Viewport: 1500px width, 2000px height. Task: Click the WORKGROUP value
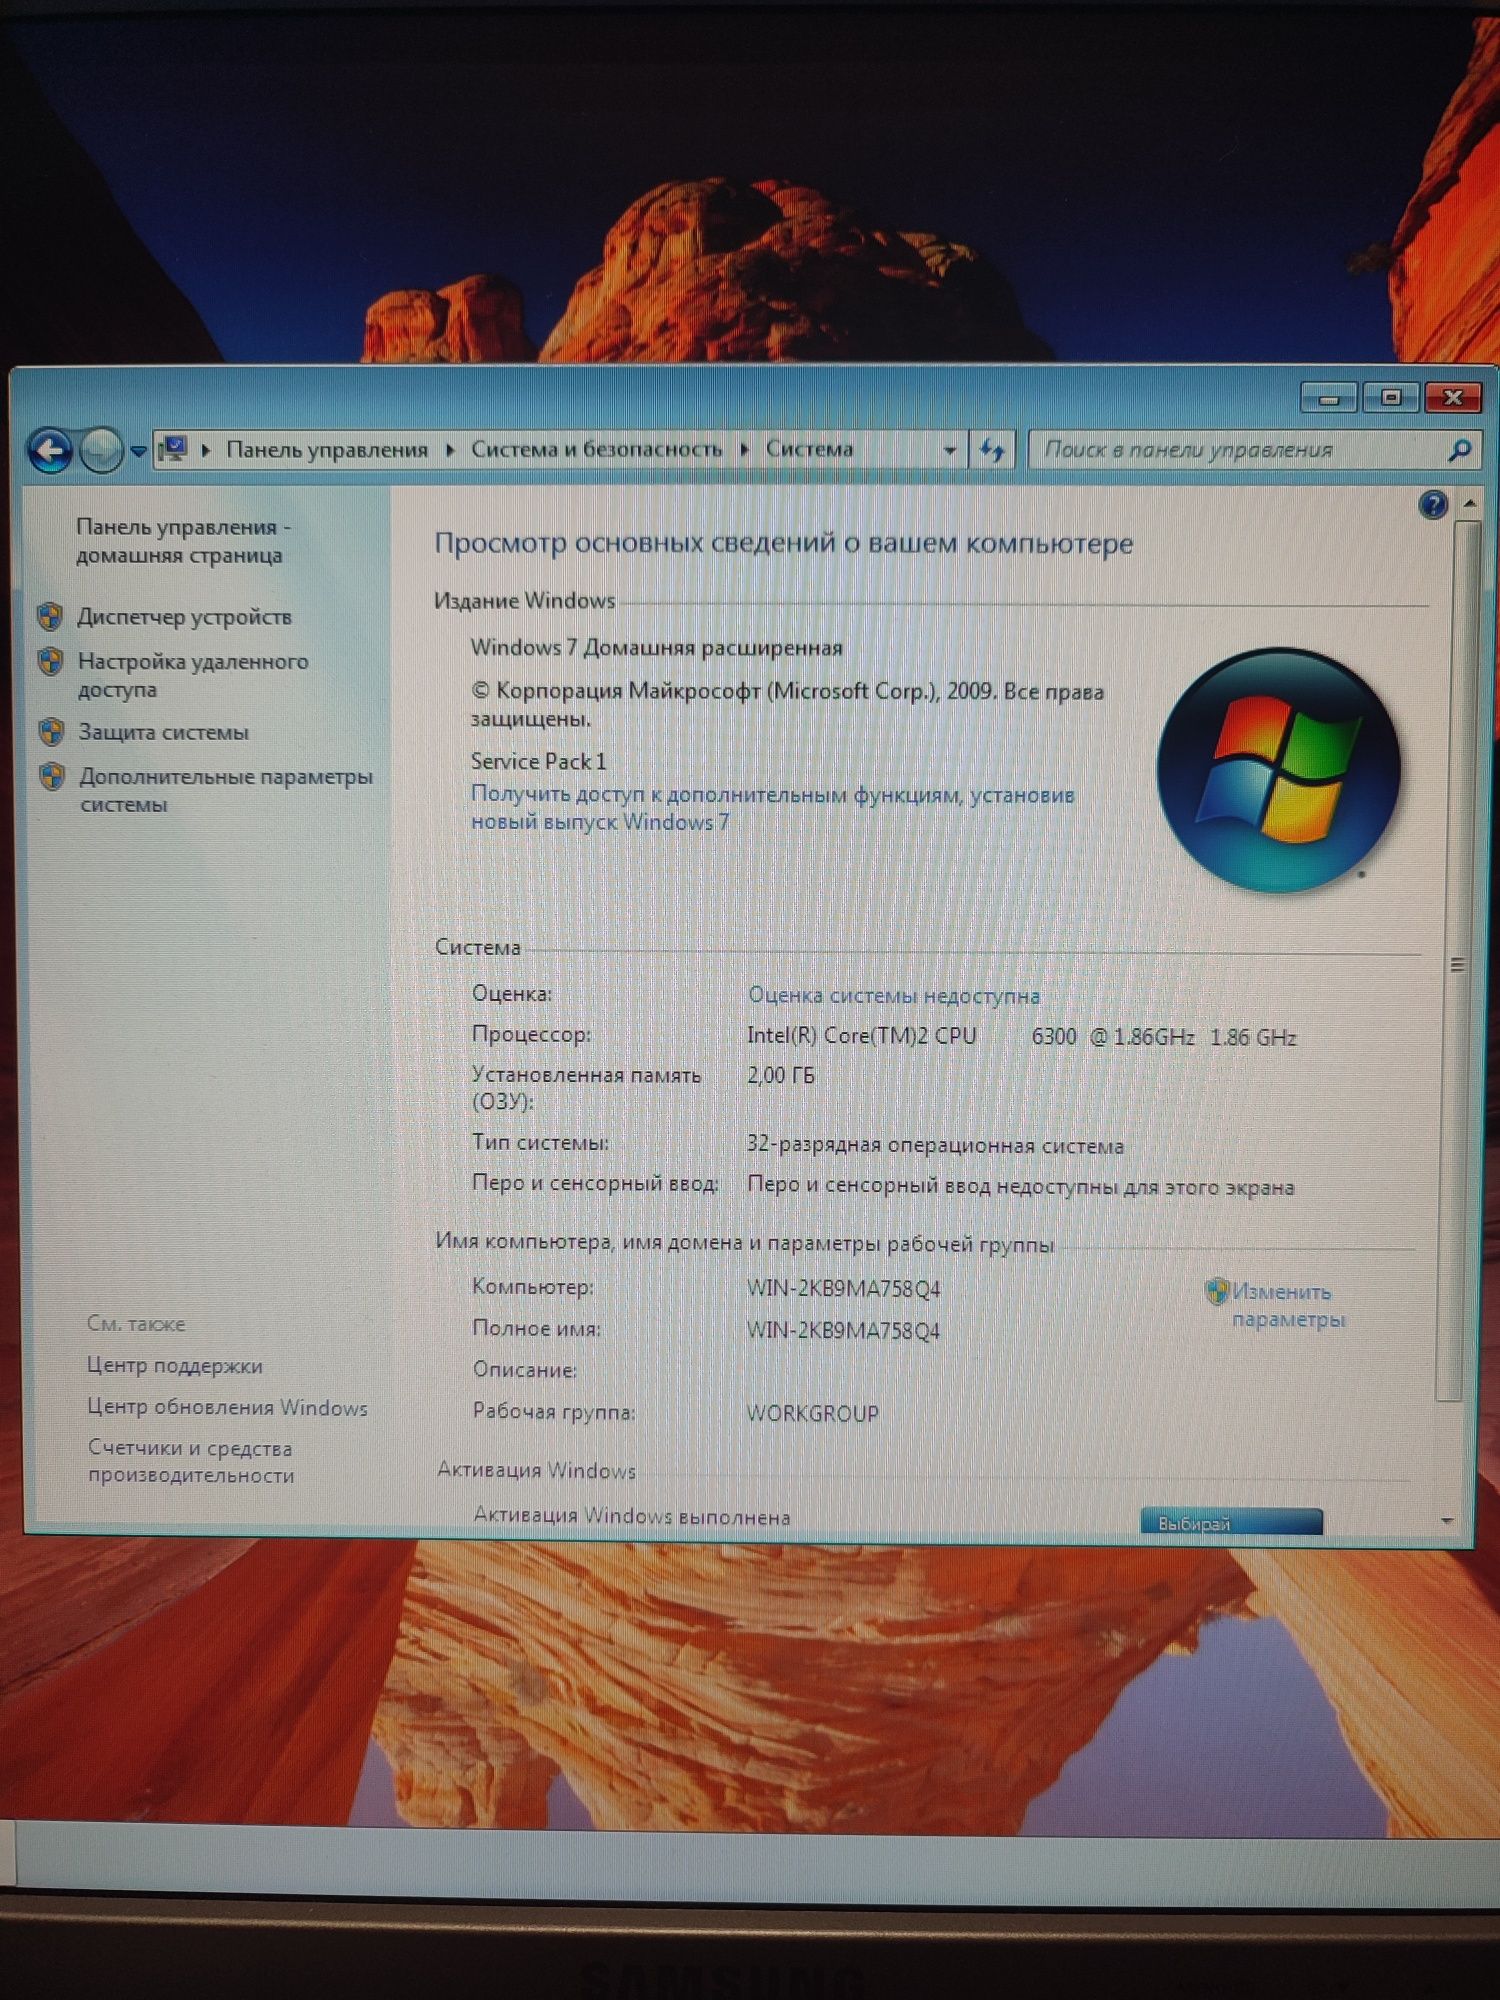pyautogui.click(x=812, y=1414)
